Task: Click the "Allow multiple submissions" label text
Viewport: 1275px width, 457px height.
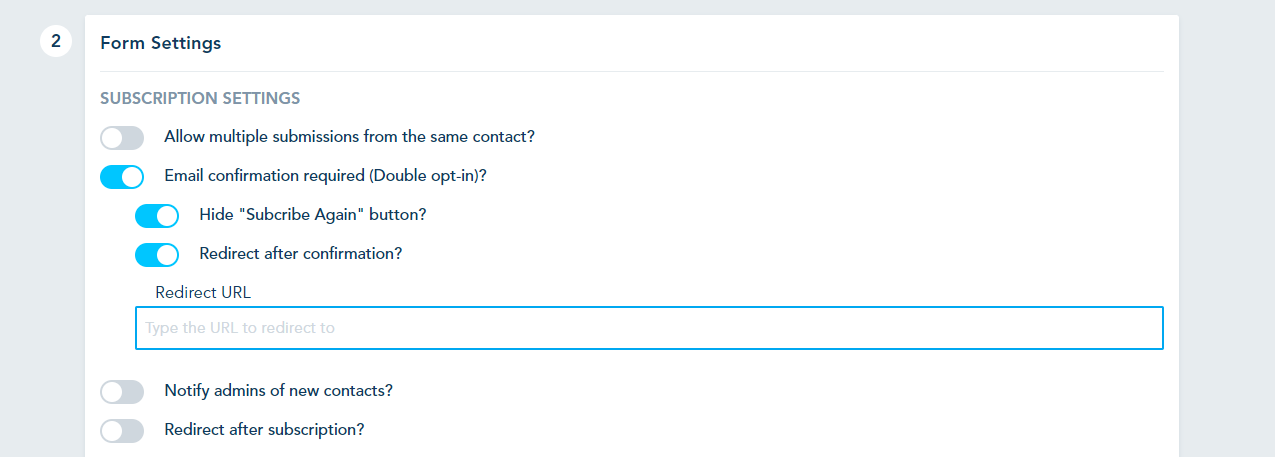Action: 349,137
